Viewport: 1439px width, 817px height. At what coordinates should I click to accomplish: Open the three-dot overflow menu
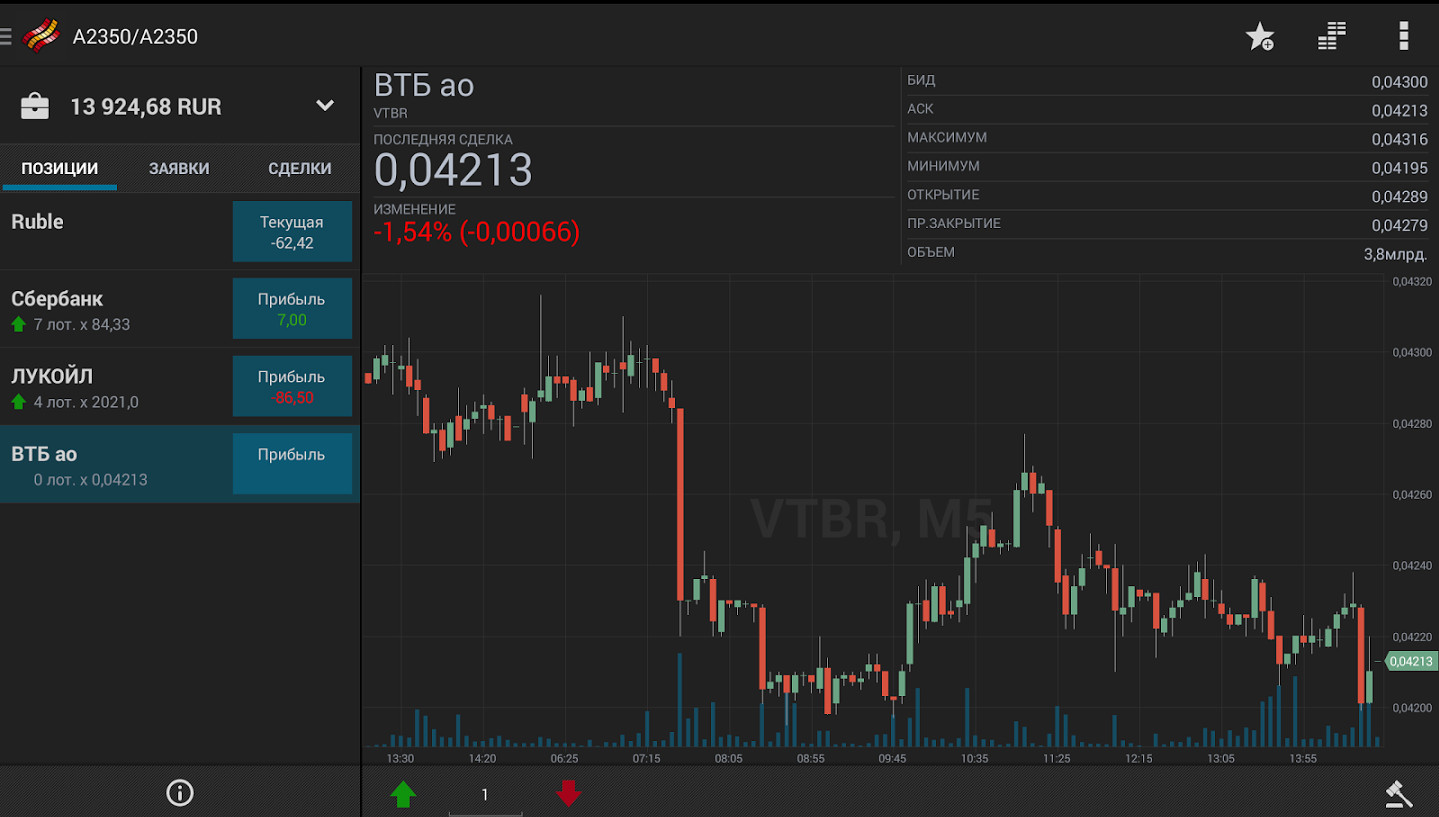click(1404, 37)
